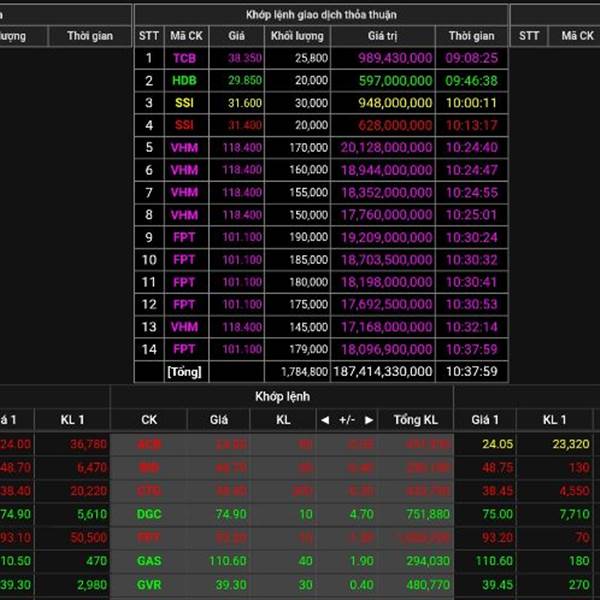The width and height of the screenshot is (600, 600).
Task: Click bid volume 36,780 in first row
Action: coord(88,444)
